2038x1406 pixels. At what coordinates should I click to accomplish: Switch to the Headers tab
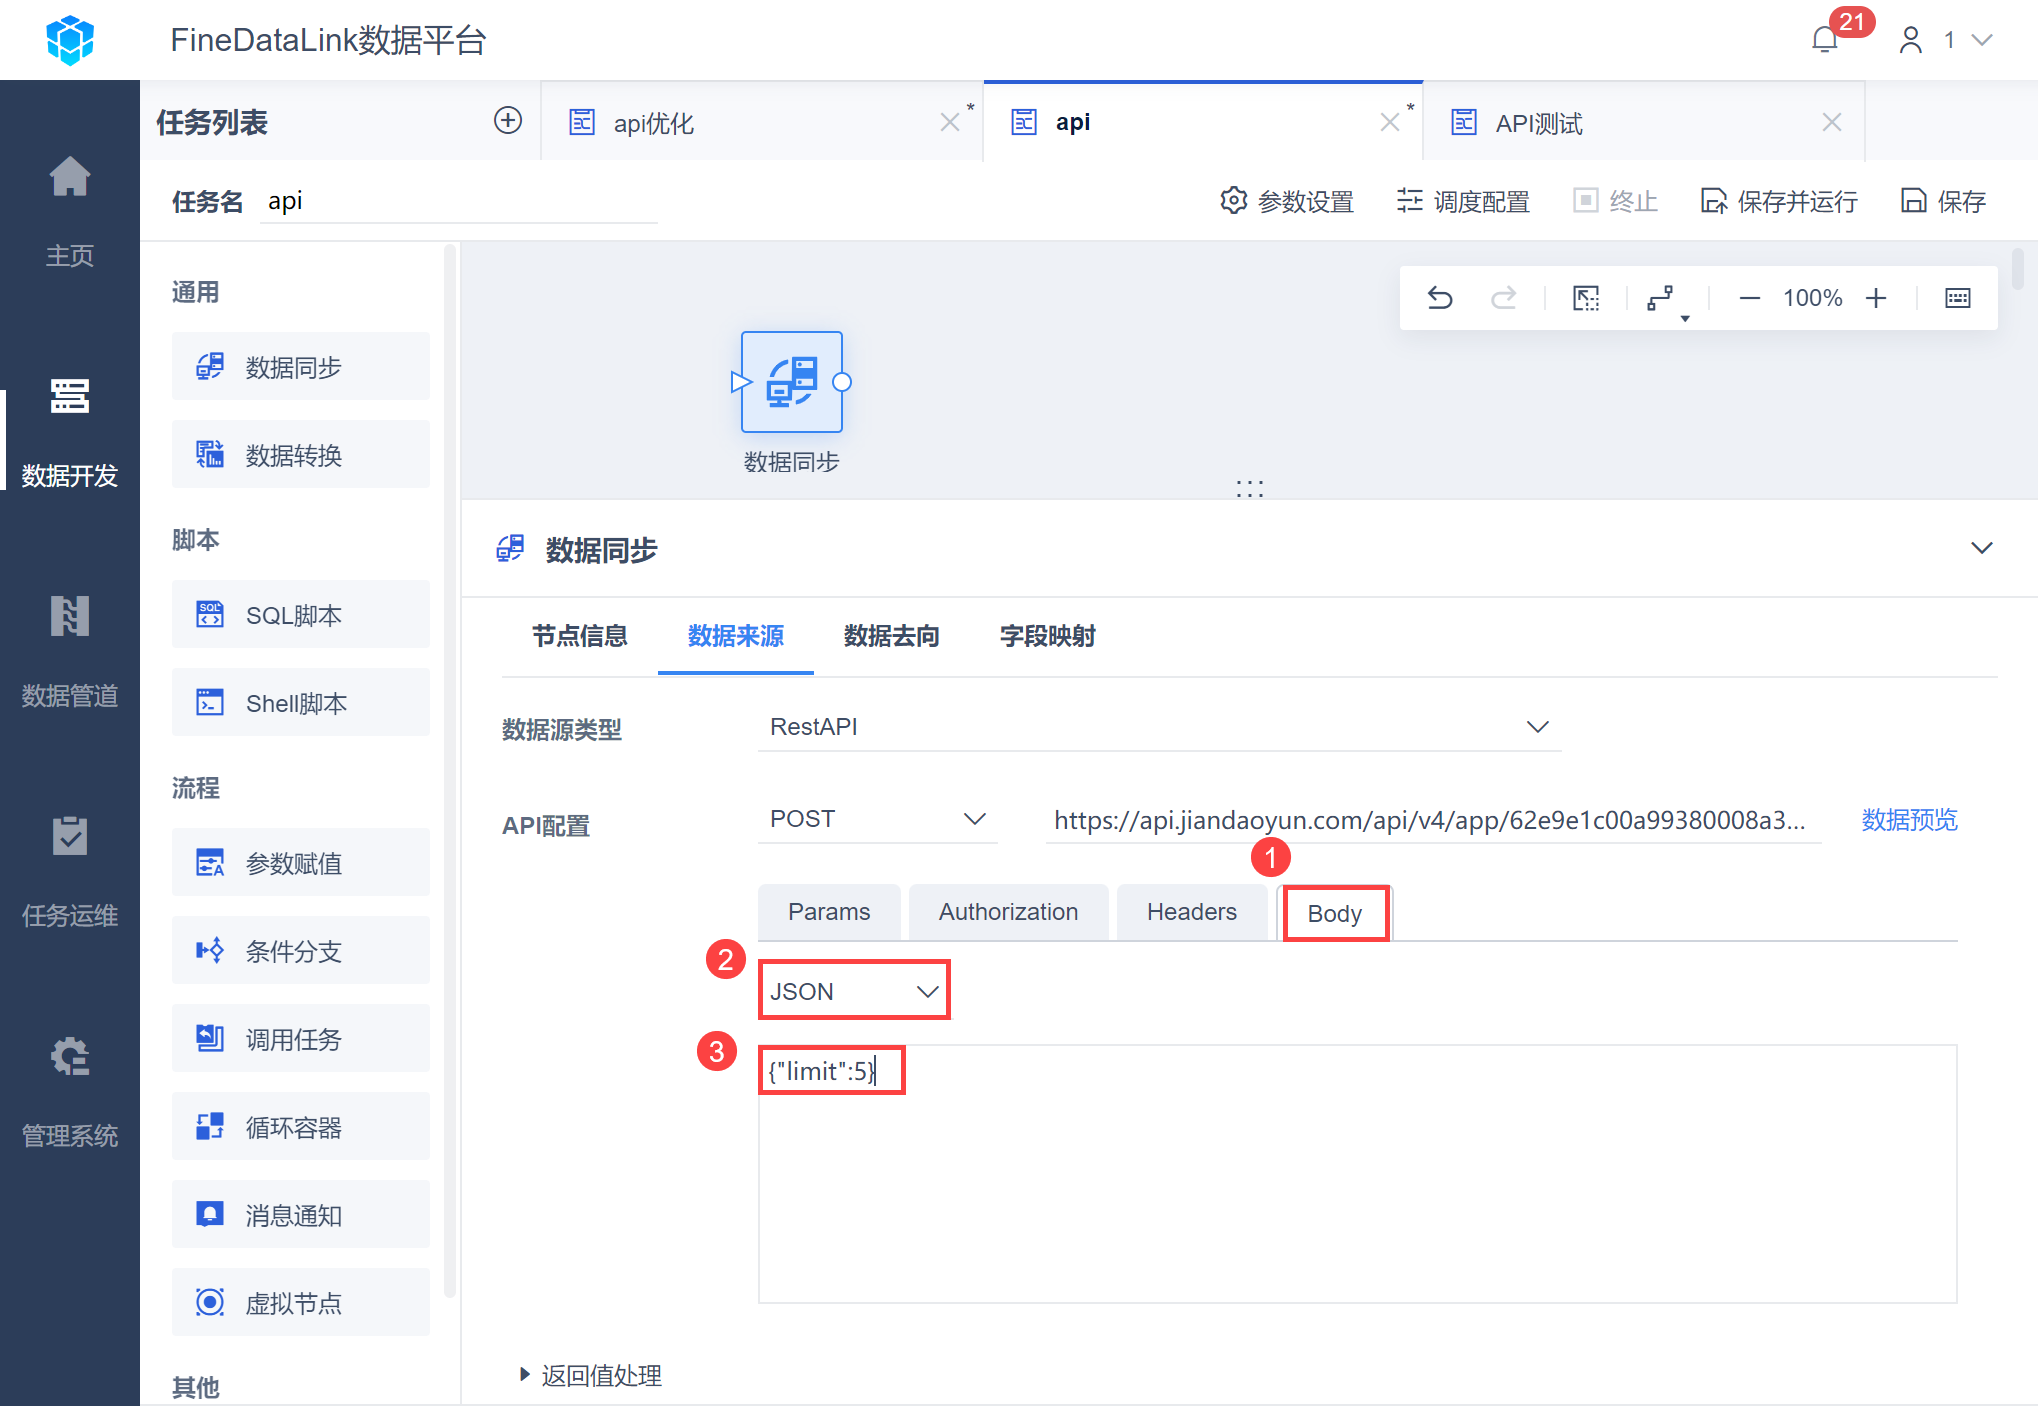(x=1191, y=912)
